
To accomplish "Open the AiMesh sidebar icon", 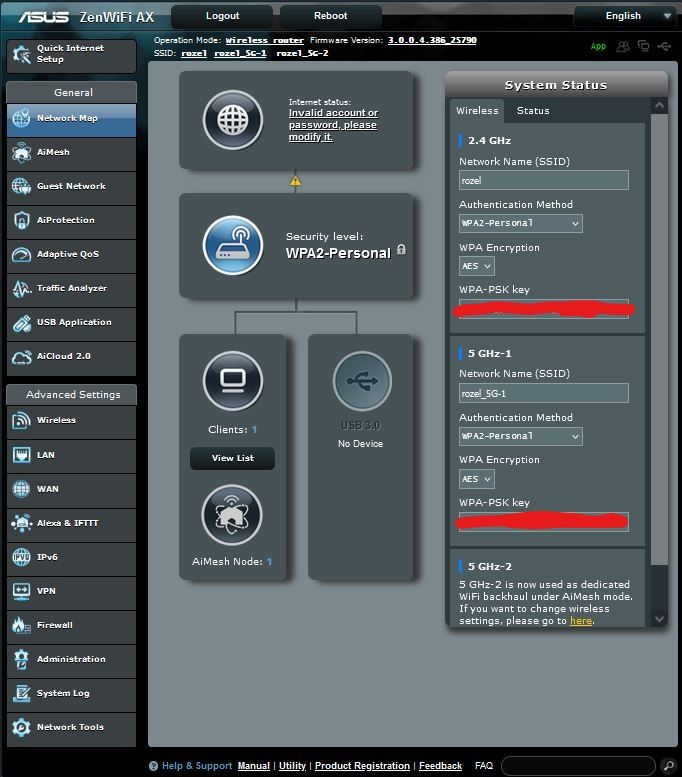I will pyautogui.click(x=21, y=153).
